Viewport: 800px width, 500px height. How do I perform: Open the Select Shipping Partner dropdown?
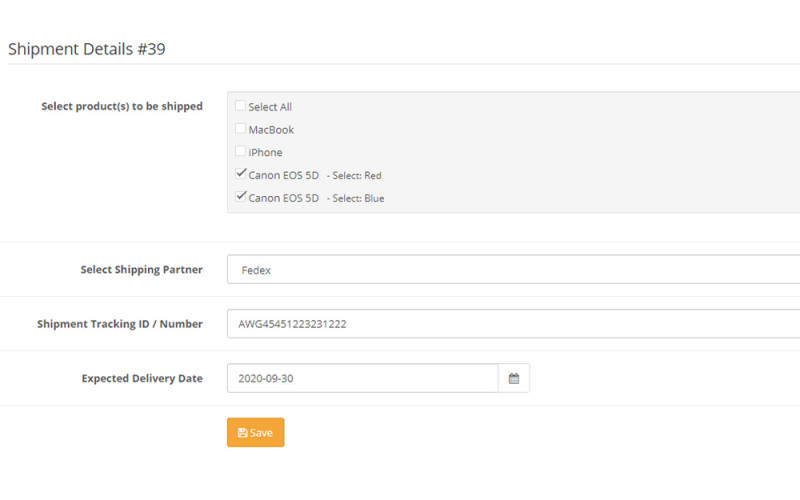coord(512,270)
